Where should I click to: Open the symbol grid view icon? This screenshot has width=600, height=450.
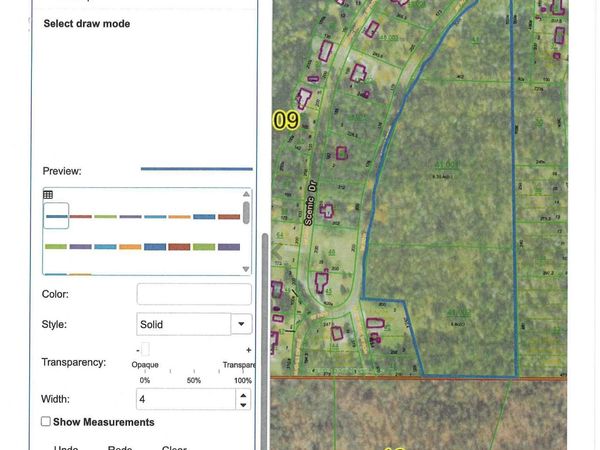click(48, 195)
